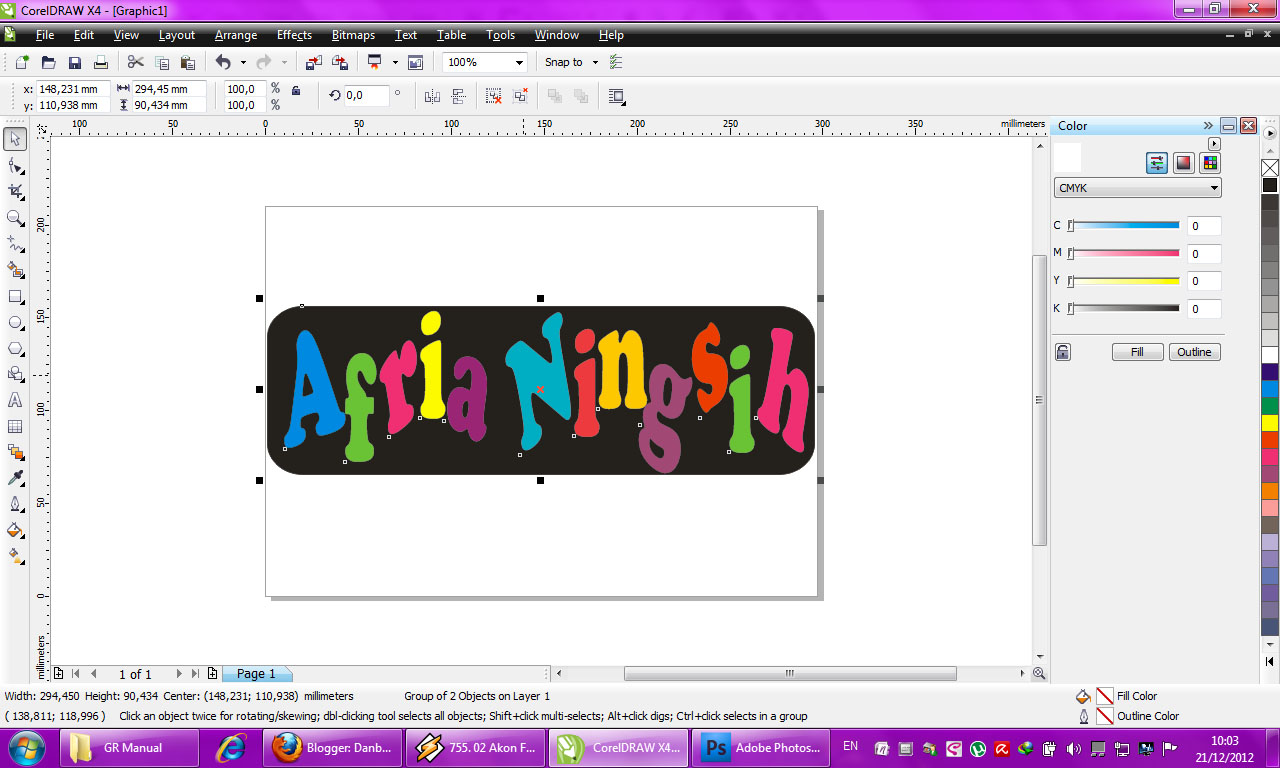
Task: Select the Interactive Fill tool
Action: pos(15,556)
